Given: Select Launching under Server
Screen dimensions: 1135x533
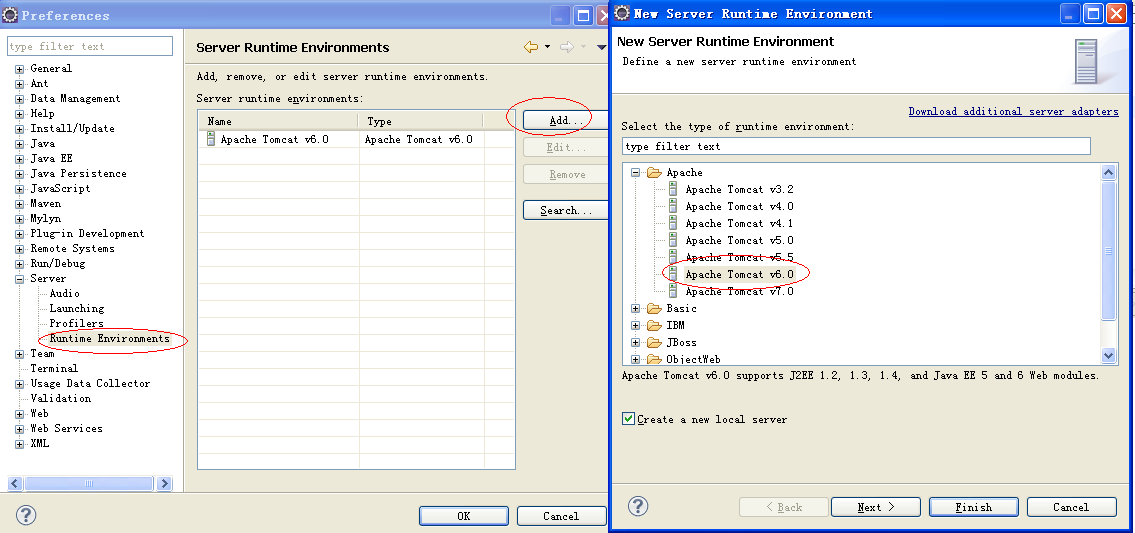Looking at the screenshot, I should (77, 309).
